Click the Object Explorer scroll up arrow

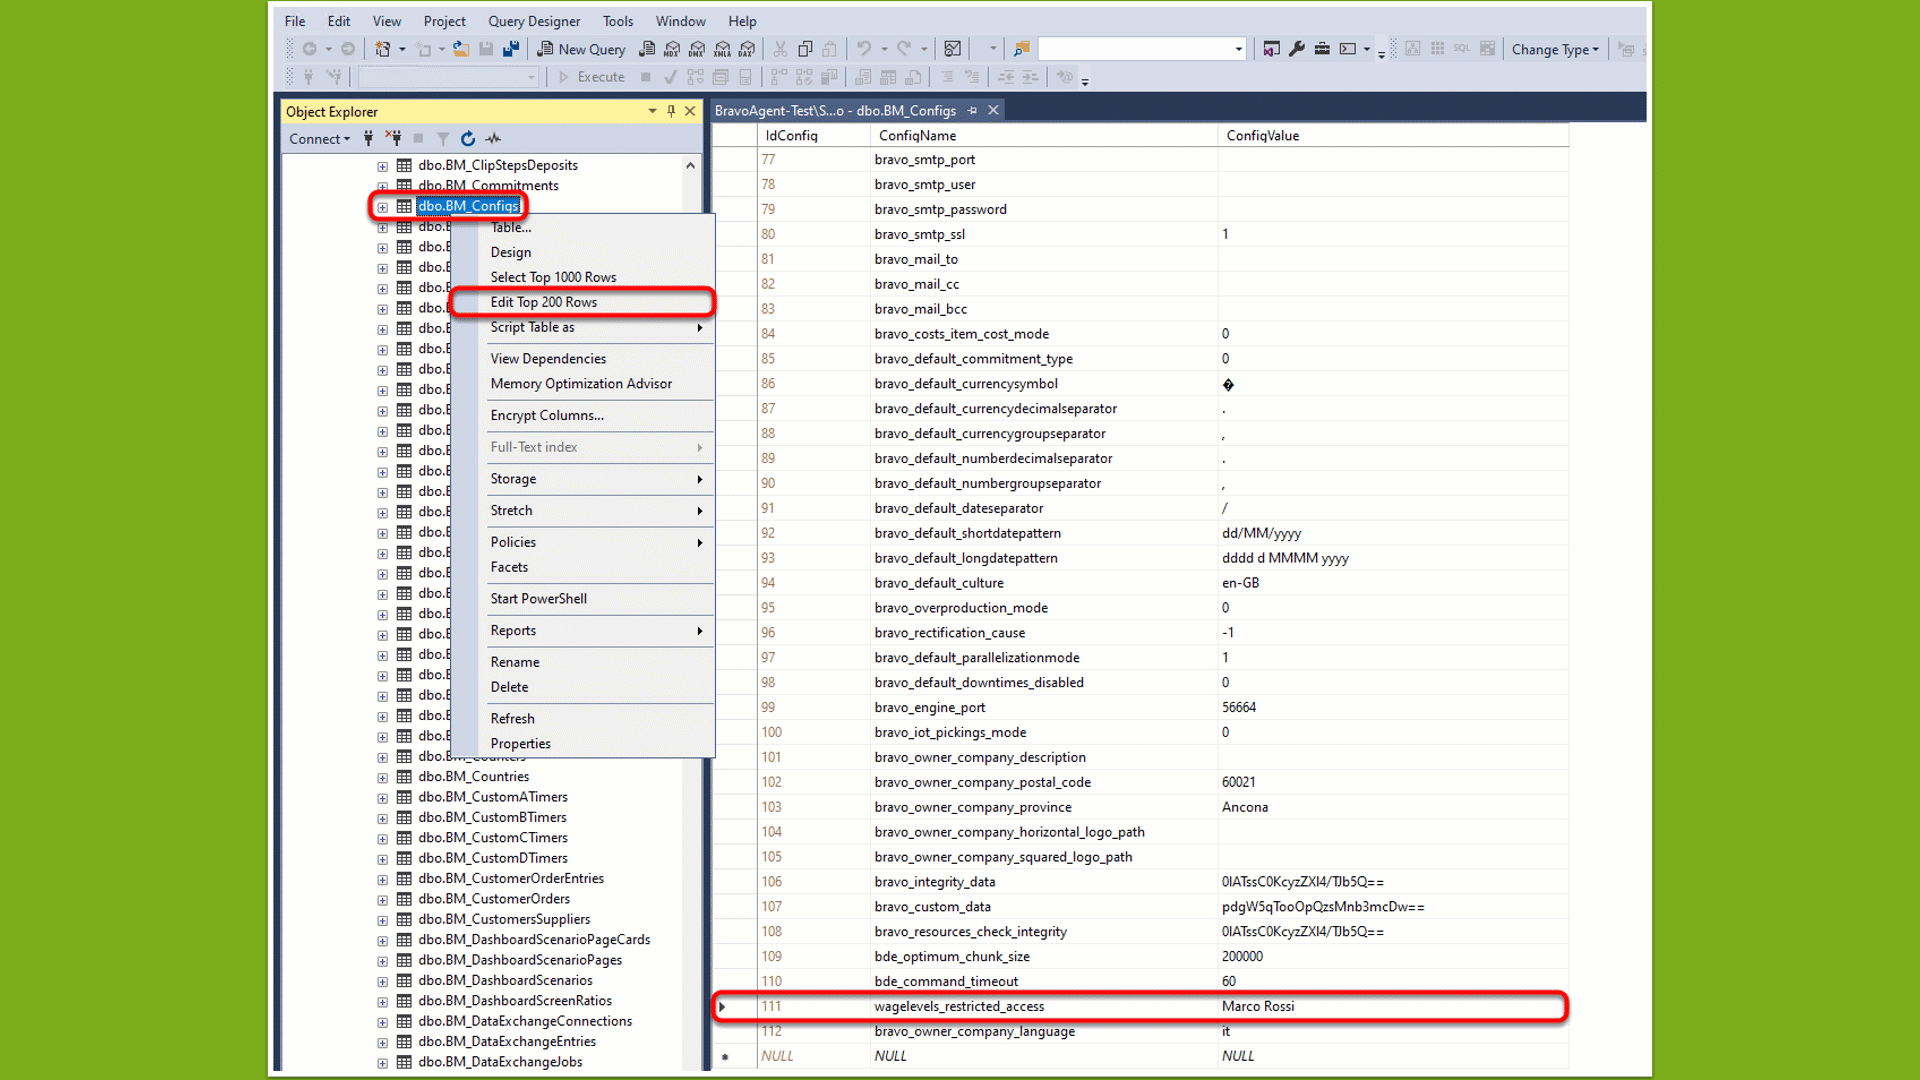(x=690, y=166)
